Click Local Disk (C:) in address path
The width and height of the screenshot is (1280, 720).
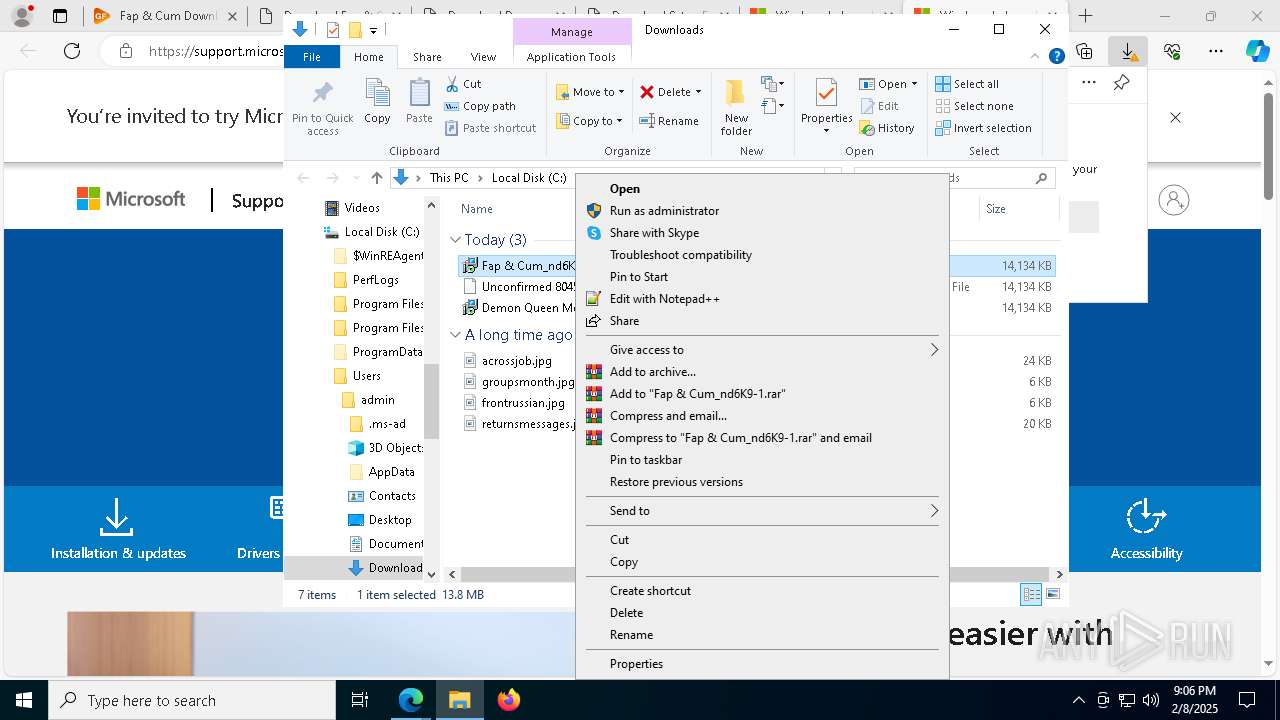pyautogui.click(x=529, y=178)
